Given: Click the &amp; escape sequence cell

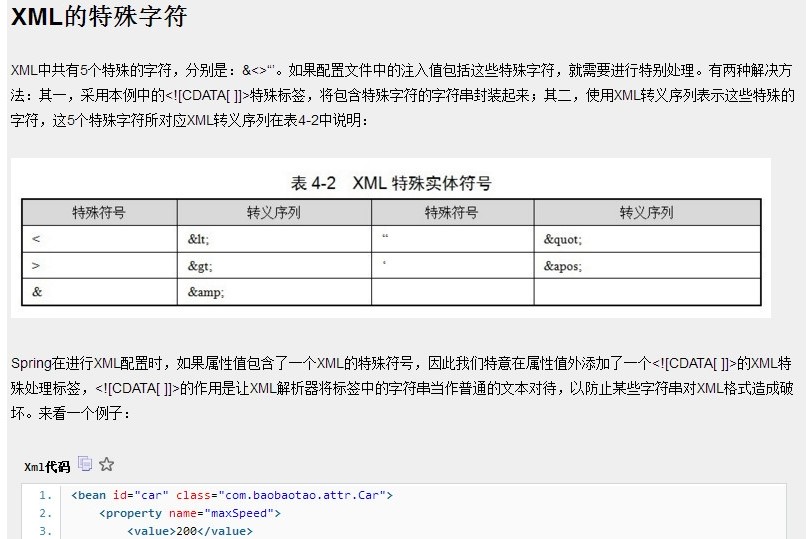Looking at the screenshot, I should pos(274,292).
